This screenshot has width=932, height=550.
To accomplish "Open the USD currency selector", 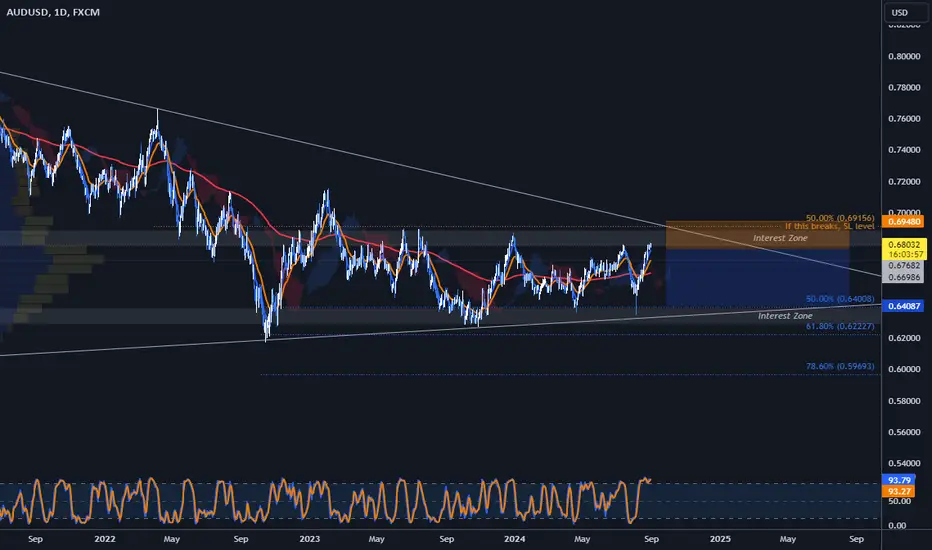I will coord(905,12).
